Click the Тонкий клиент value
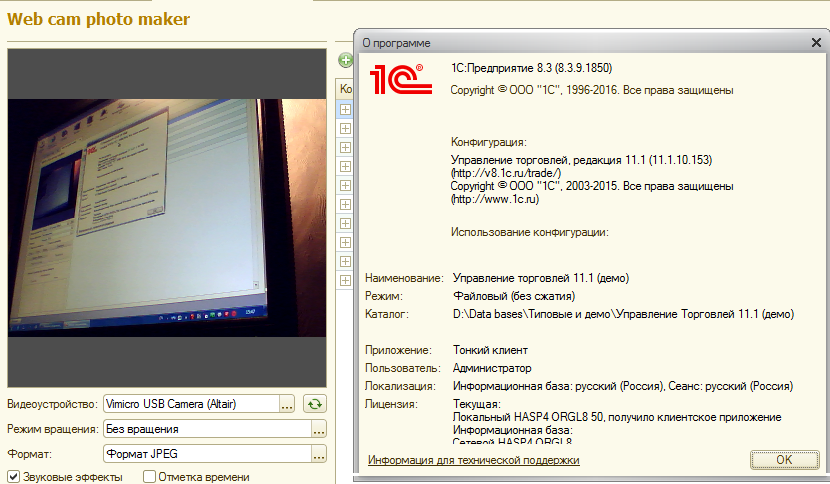This screenshot has height=484, width=830. [490, 350]
